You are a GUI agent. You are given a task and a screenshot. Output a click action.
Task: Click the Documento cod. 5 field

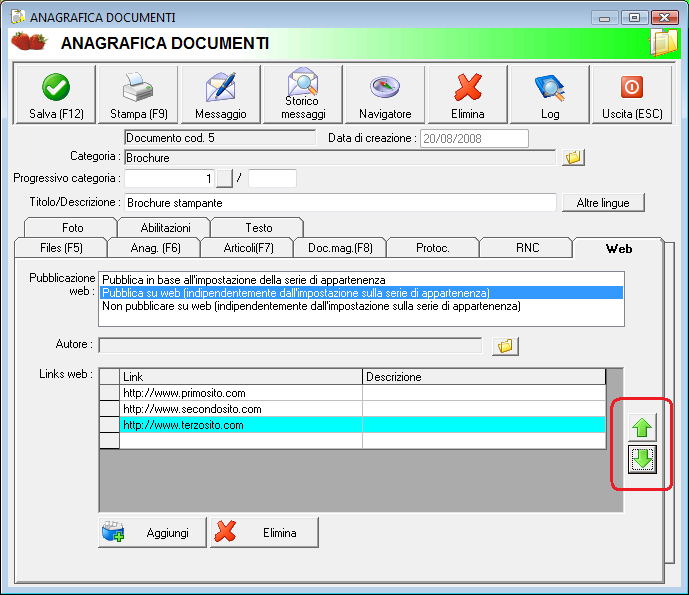[x=220, y=138]
